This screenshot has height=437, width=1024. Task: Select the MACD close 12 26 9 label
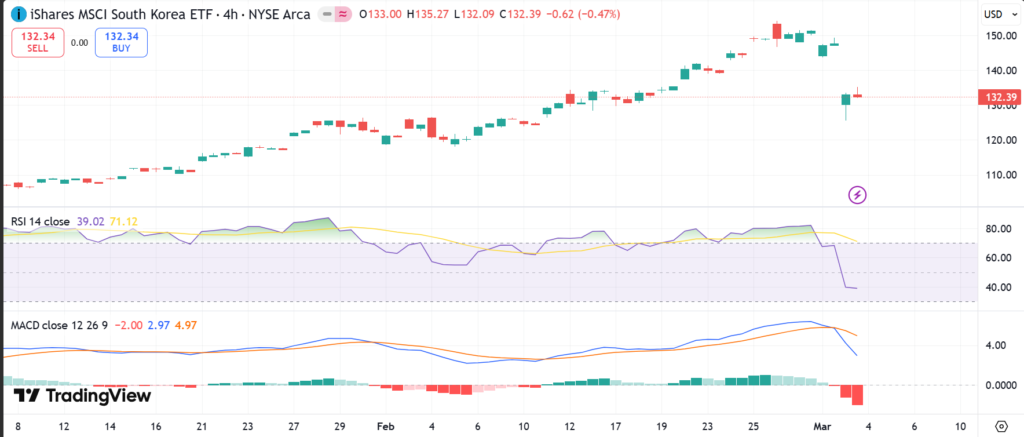tap(59, 326)
